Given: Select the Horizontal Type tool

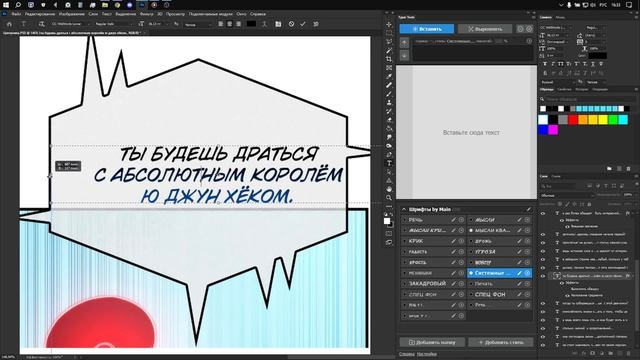Looking at the screenshot, I should (389, 163).
